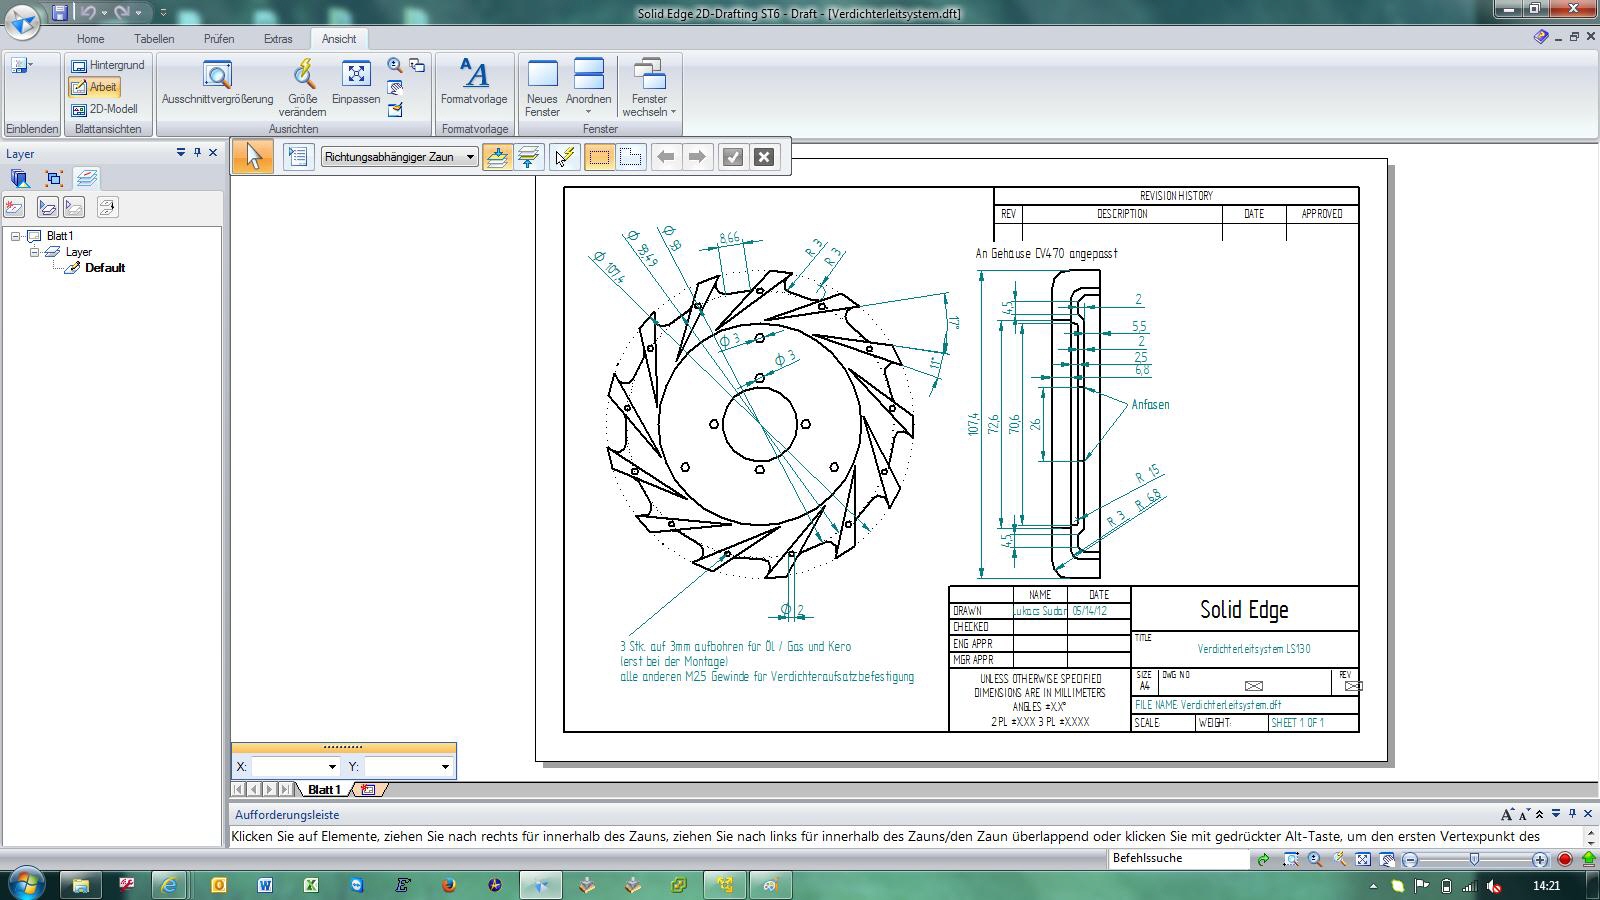Click the new sheet tab icon next to Blatt1
The height and width of the screenshot is (900, 1600).
click(368, 790)
